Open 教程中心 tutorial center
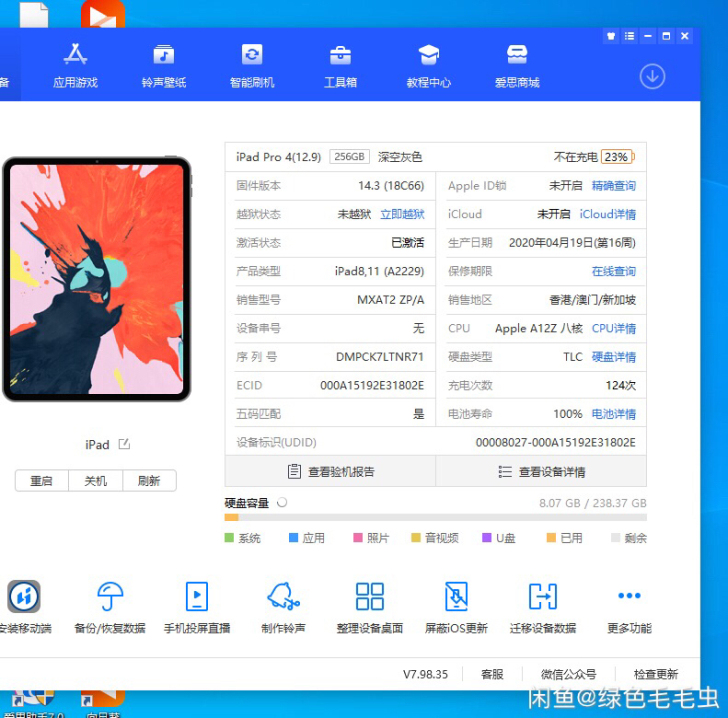 pos(429,66)
